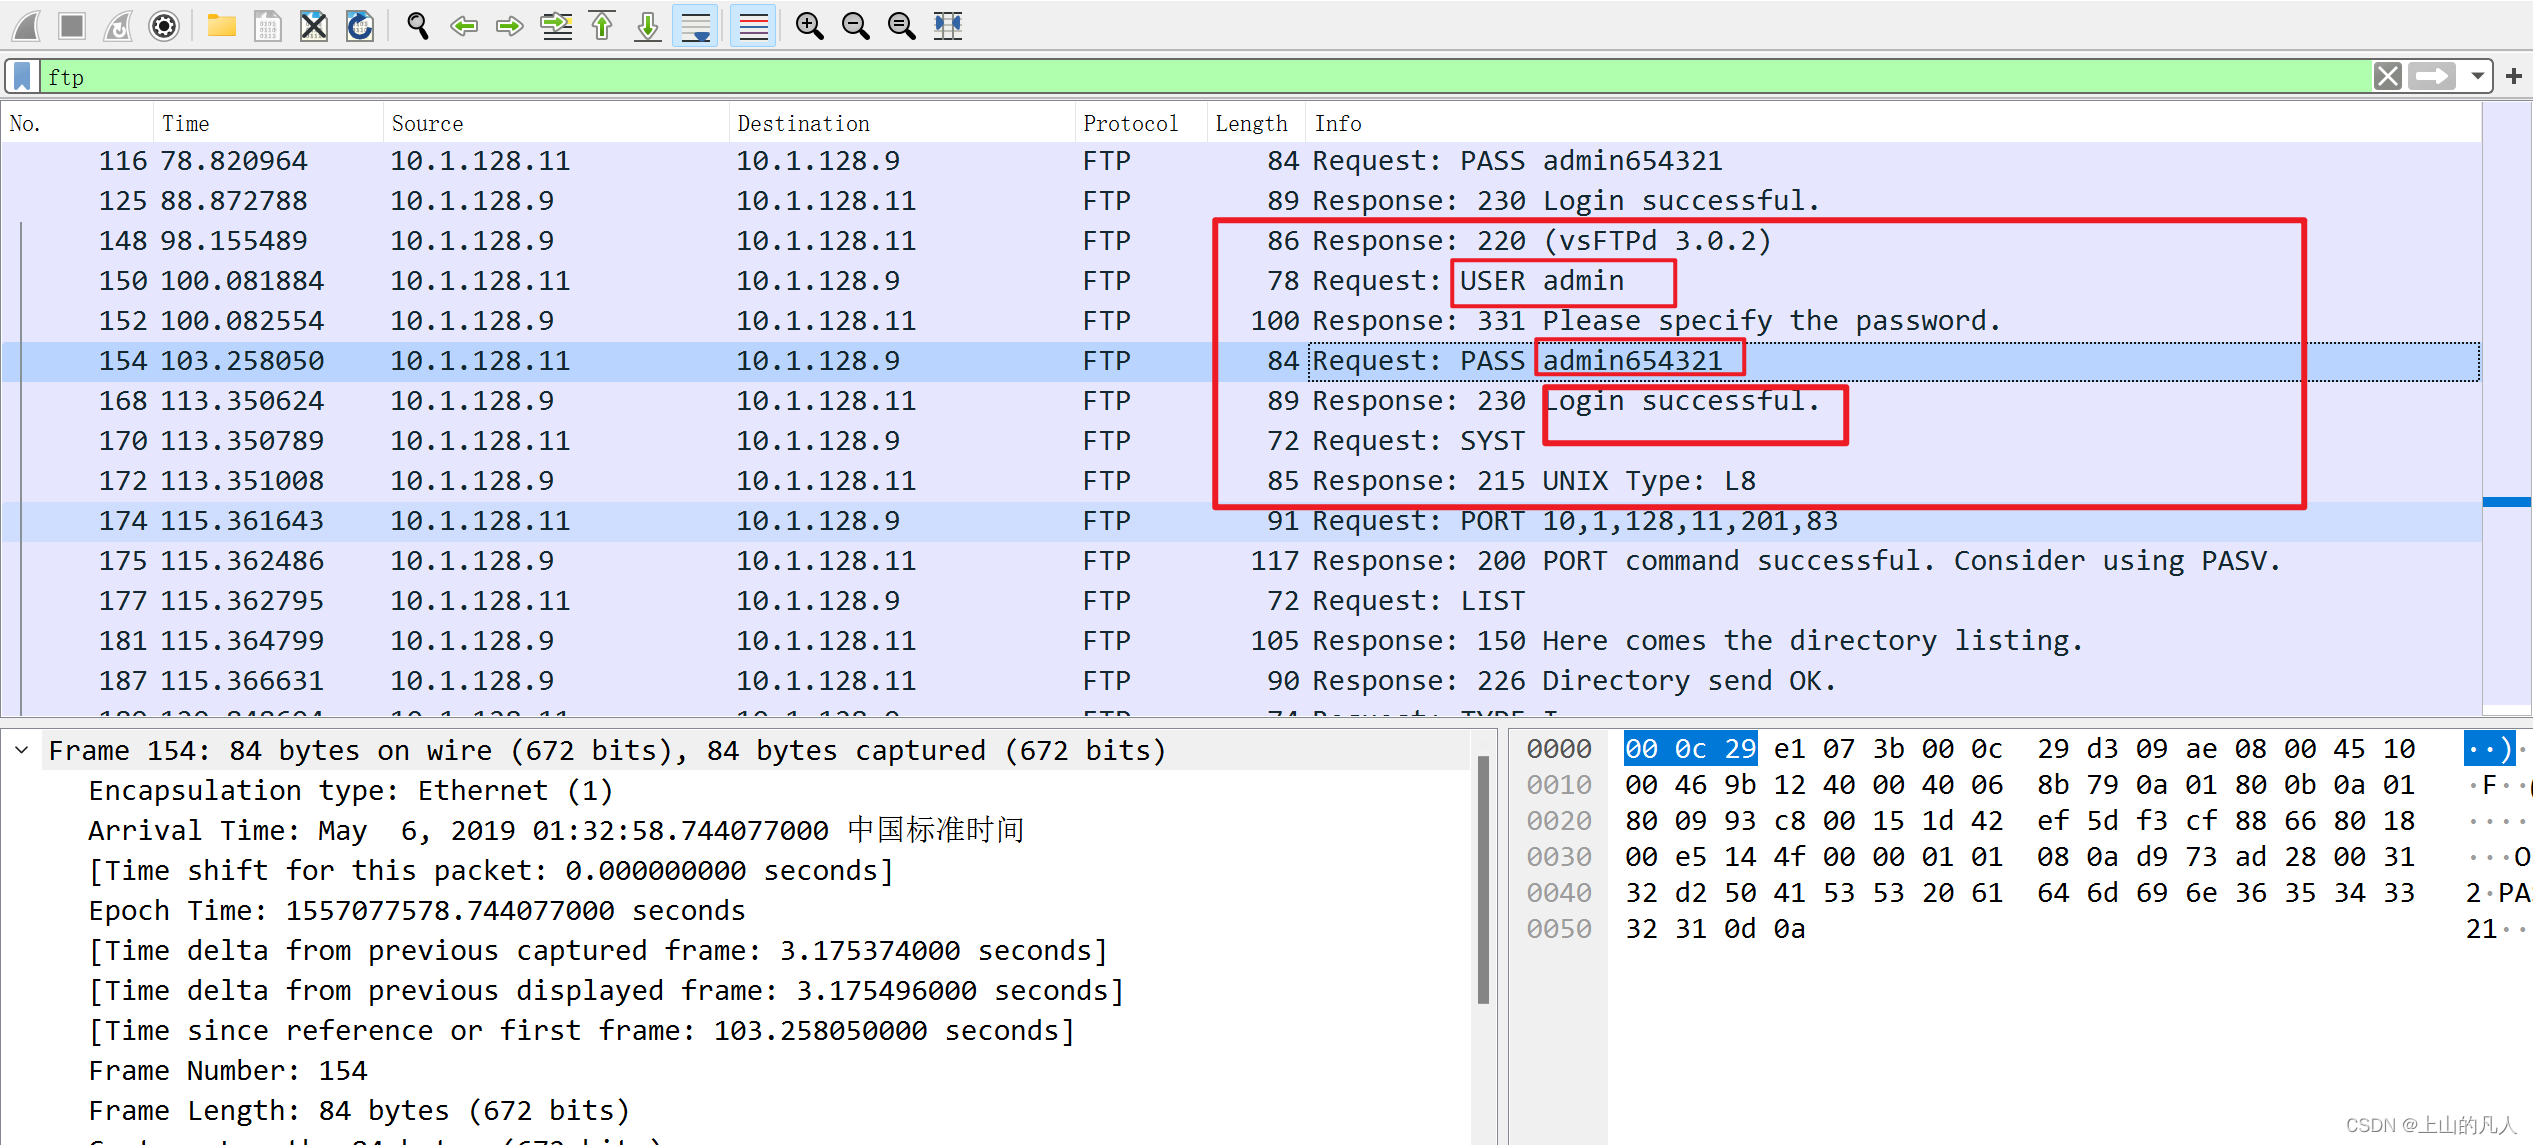Viewport: 2533px width, 1145px height.
Task: Go forward in packet history
Action: [x=510, y=25]
